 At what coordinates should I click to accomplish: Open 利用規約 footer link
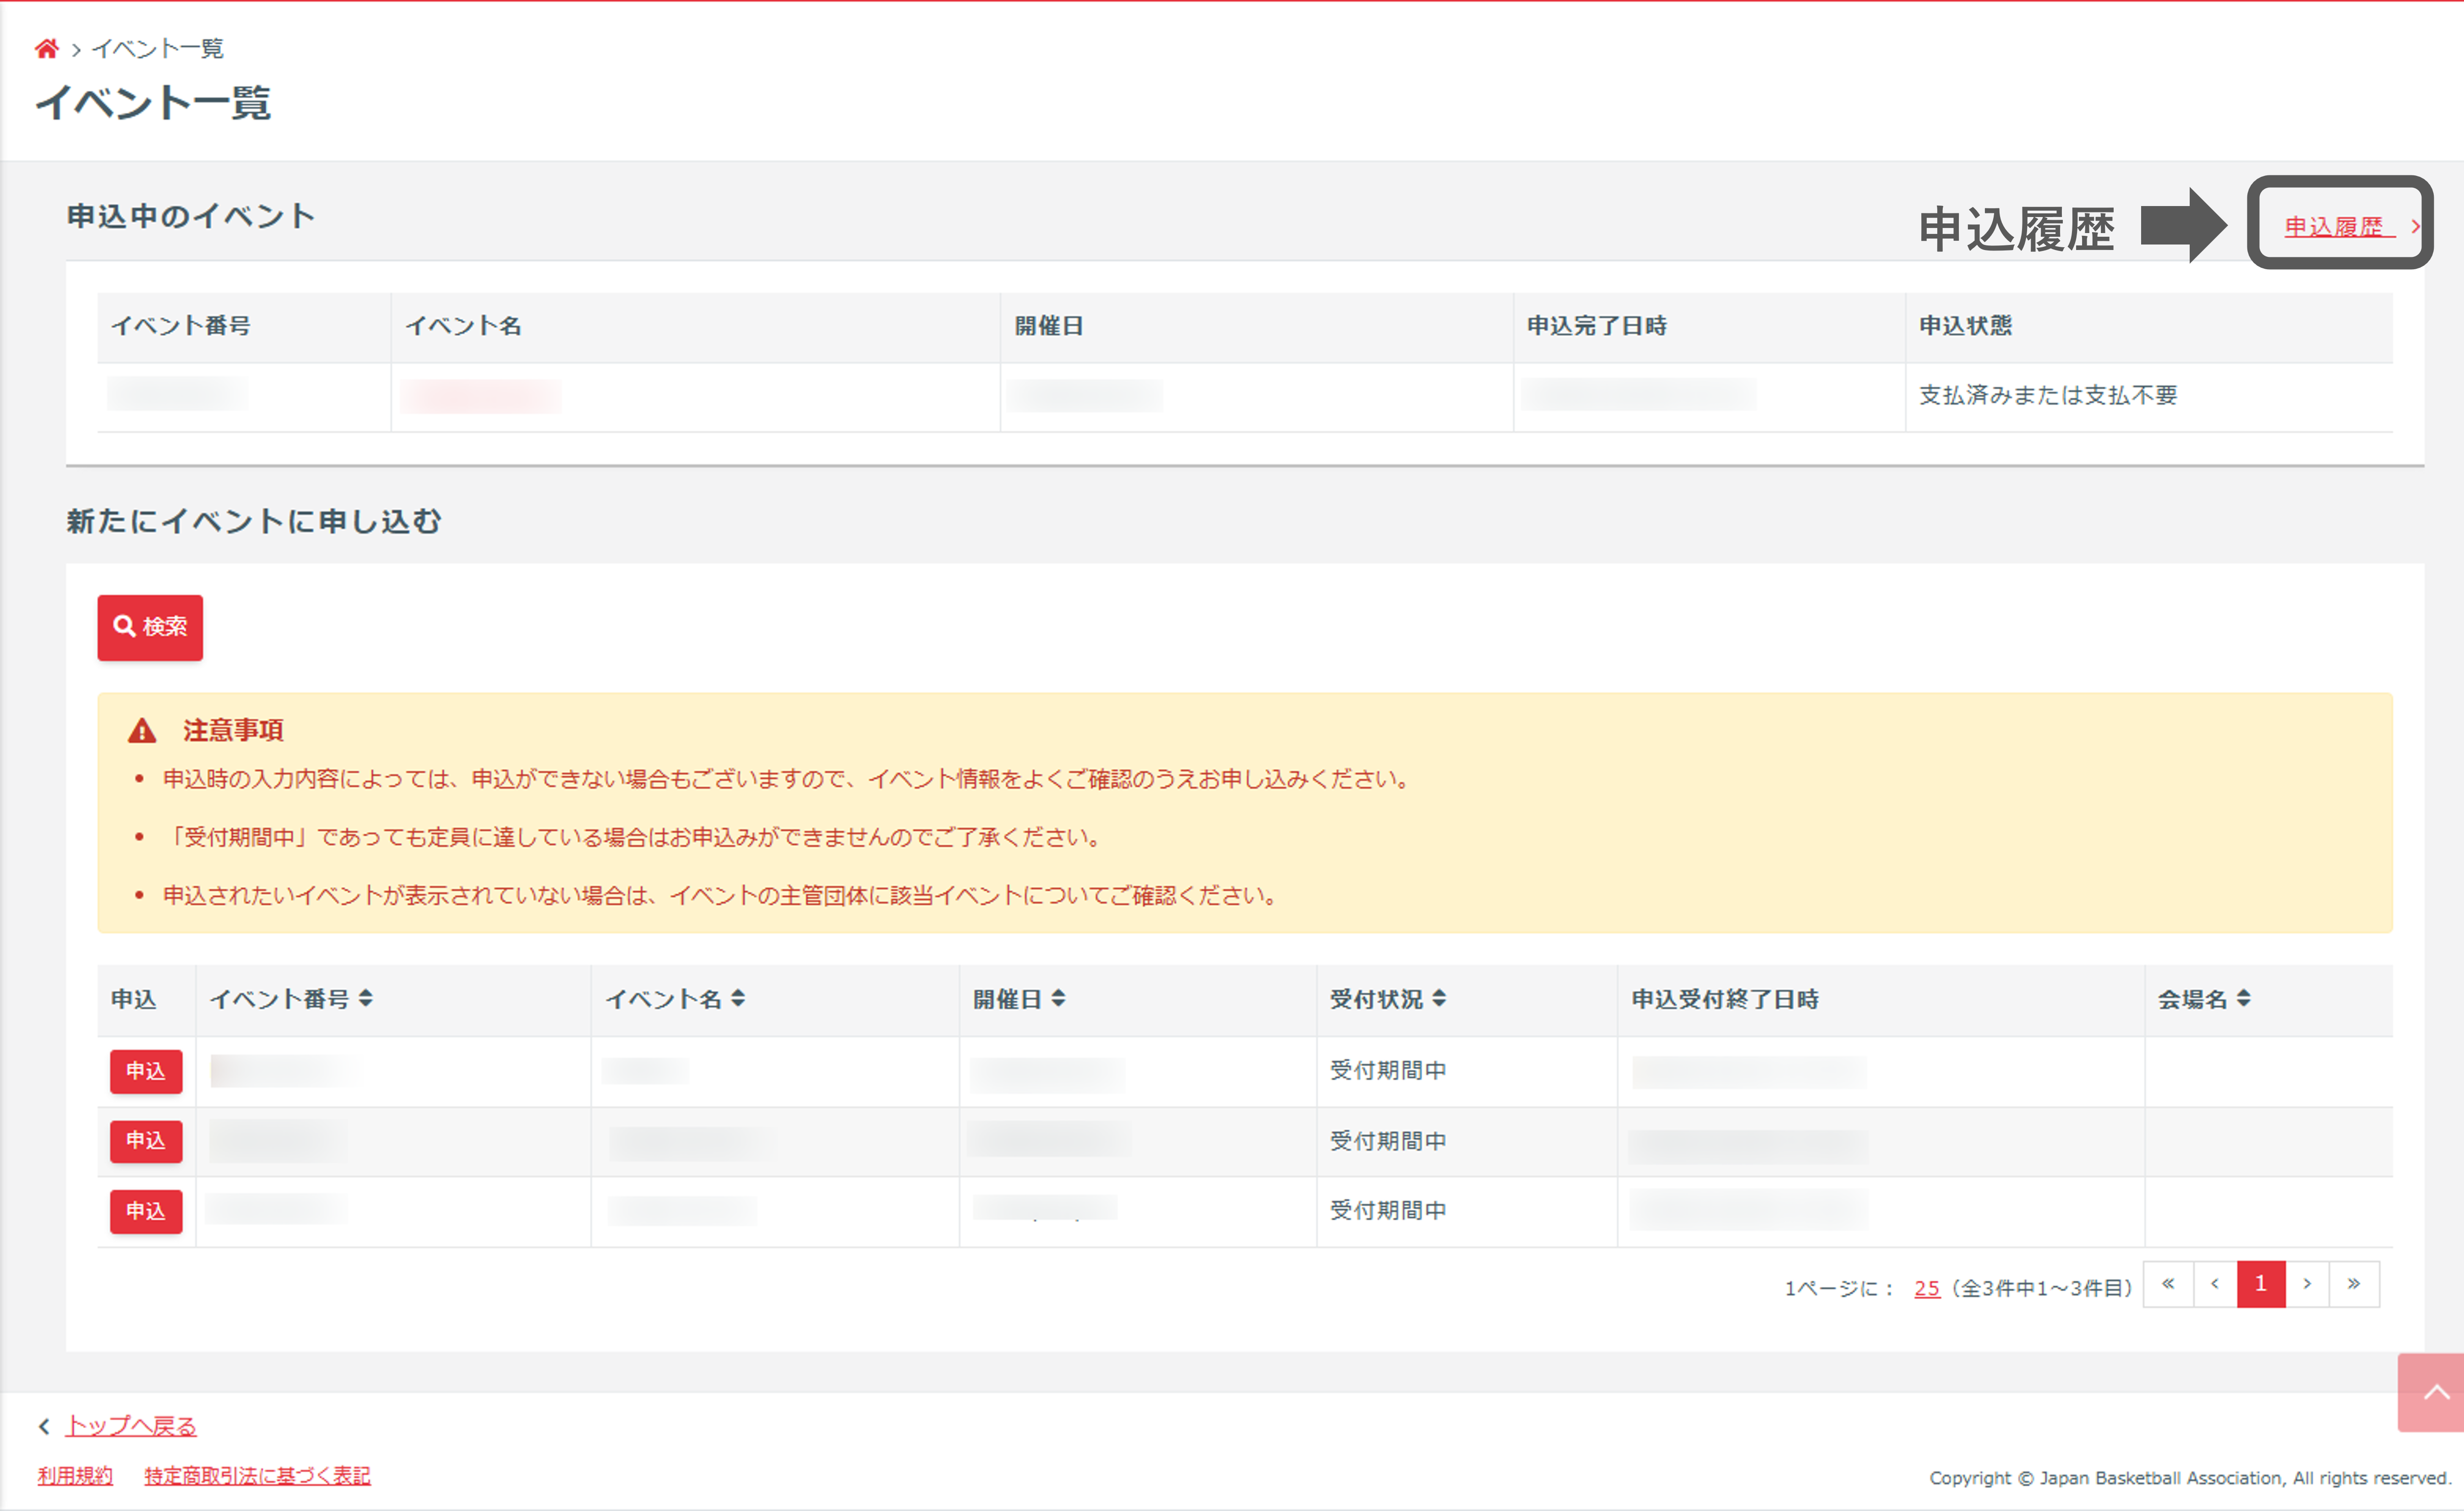(75, 1476)
